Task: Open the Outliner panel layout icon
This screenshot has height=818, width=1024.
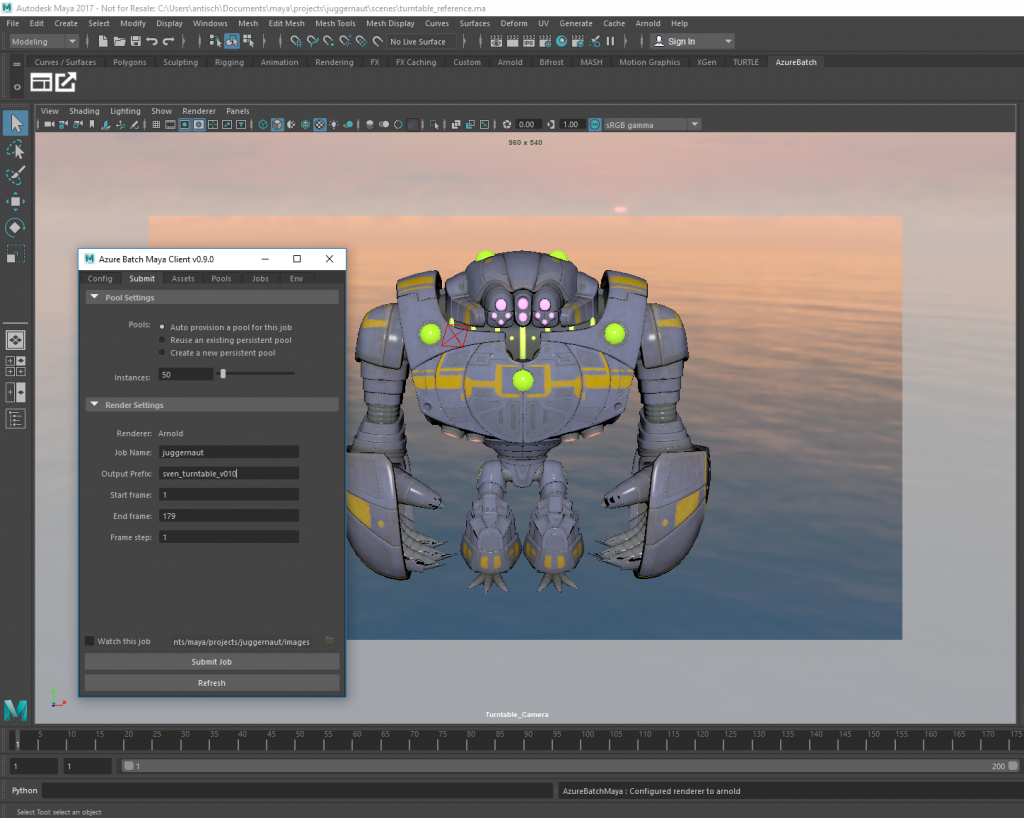Action: pyautogui.click(x=16, y=419)
